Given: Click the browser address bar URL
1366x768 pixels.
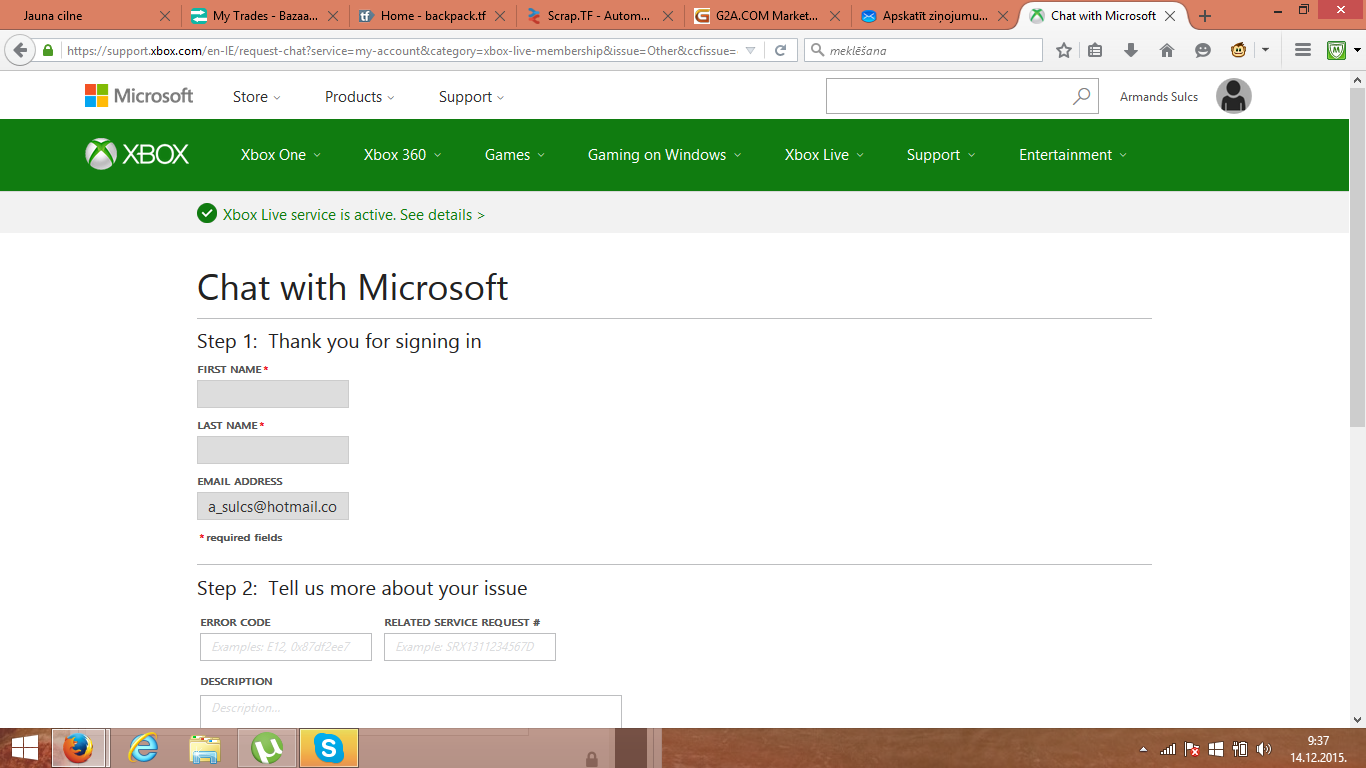Looking at the screenshot, I should pyautogui.click(x=401, y=50).
